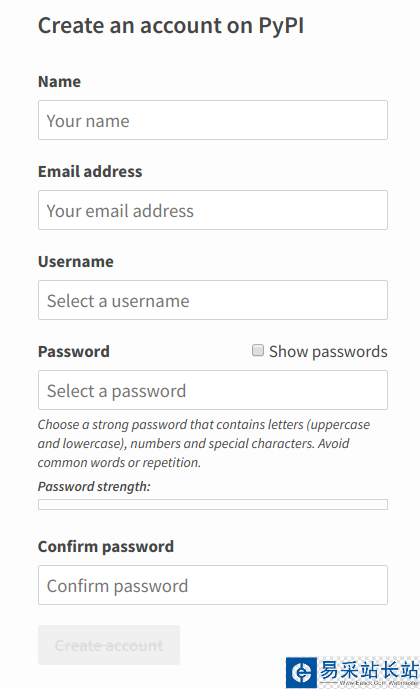Focus the 'Your email address' text box
The width and height of the screenshot is (420, 689).
(213, 210)
